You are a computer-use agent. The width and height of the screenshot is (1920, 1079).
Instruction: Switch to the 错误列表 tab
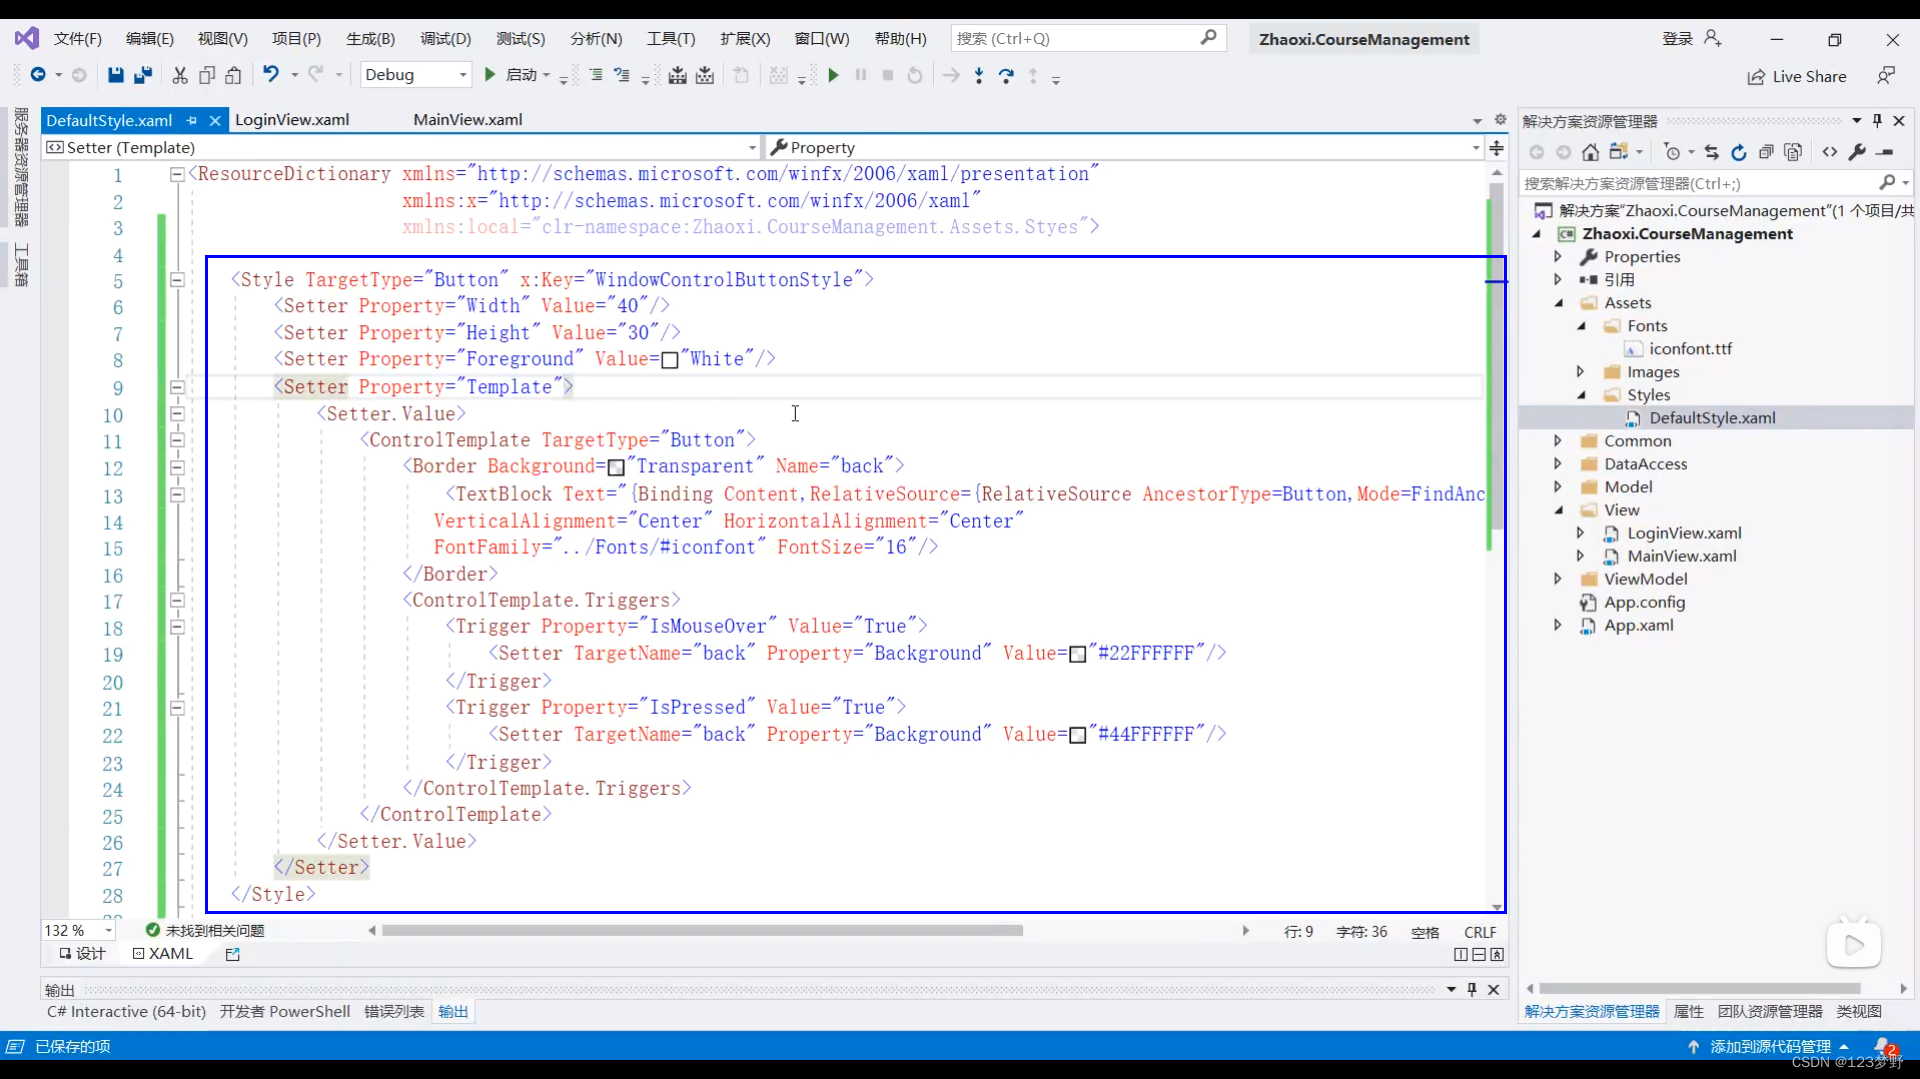pos(394,1011)
